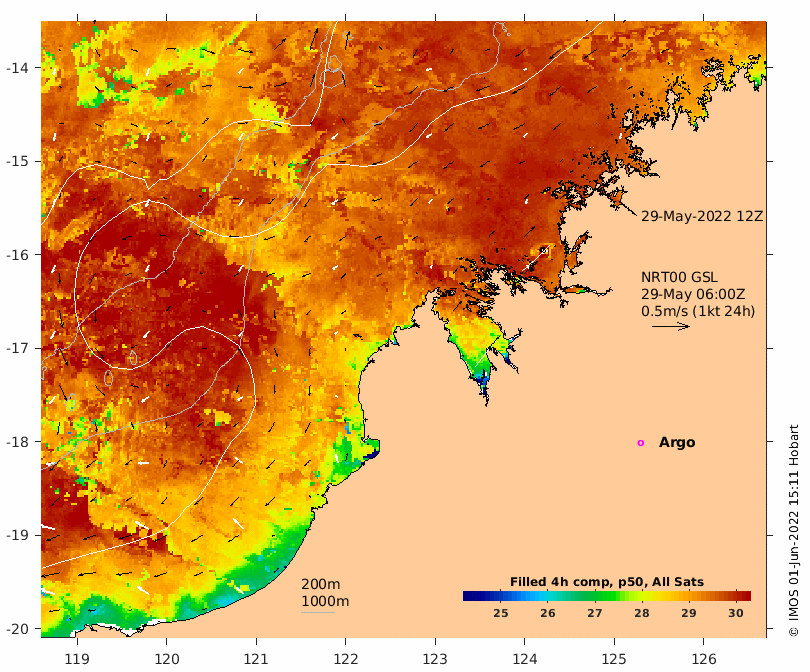
Task: Click the longitude axis label 120
Action: click(167, 659)
